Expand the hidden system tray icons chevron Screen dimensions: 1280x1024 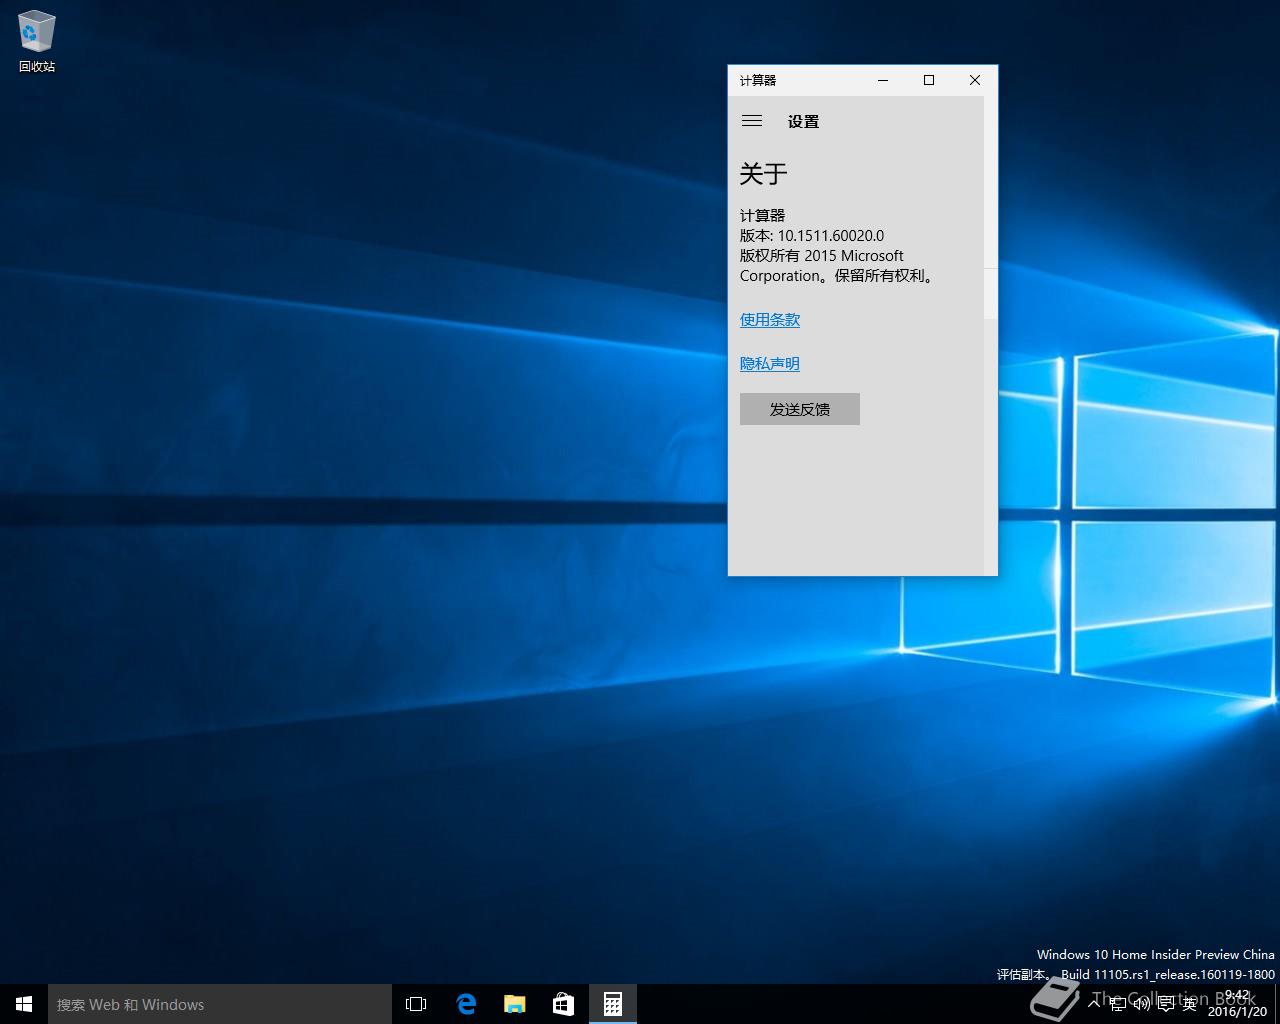[1096, 1004]
